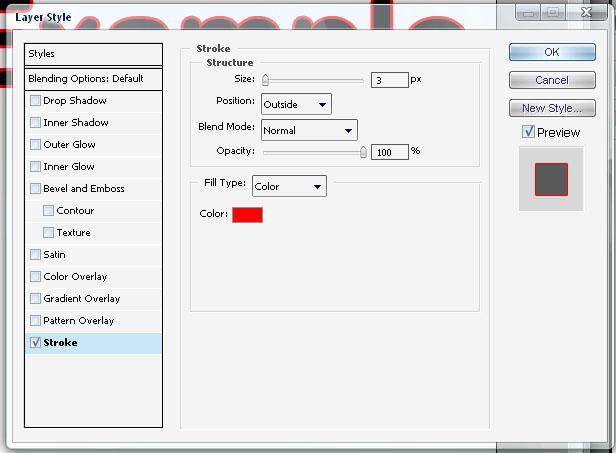Viewport: 616px width, 453px height.
Task: Close the Layer Style dialog window
Action: (x=587, y=13)
